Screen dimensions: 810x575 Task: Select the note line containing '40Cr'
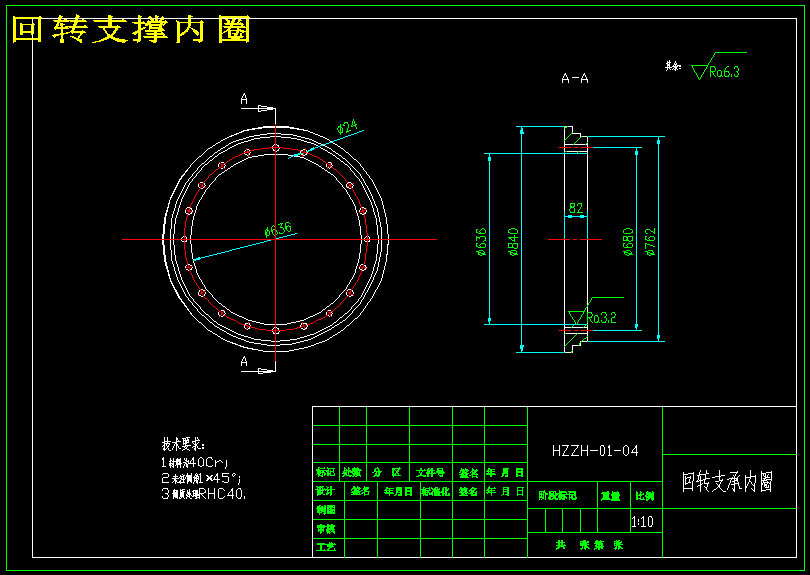pyautogui.click(x=195, y=462)
